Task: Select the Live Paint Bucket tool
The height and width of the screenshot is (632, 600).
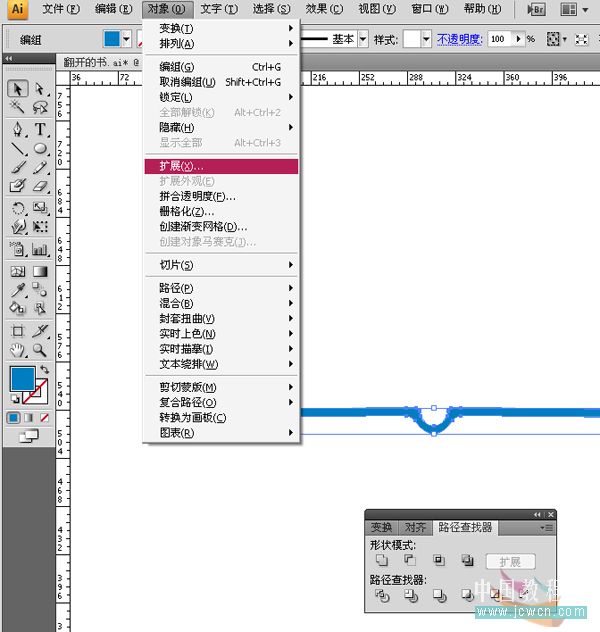Action: point(17,308)
